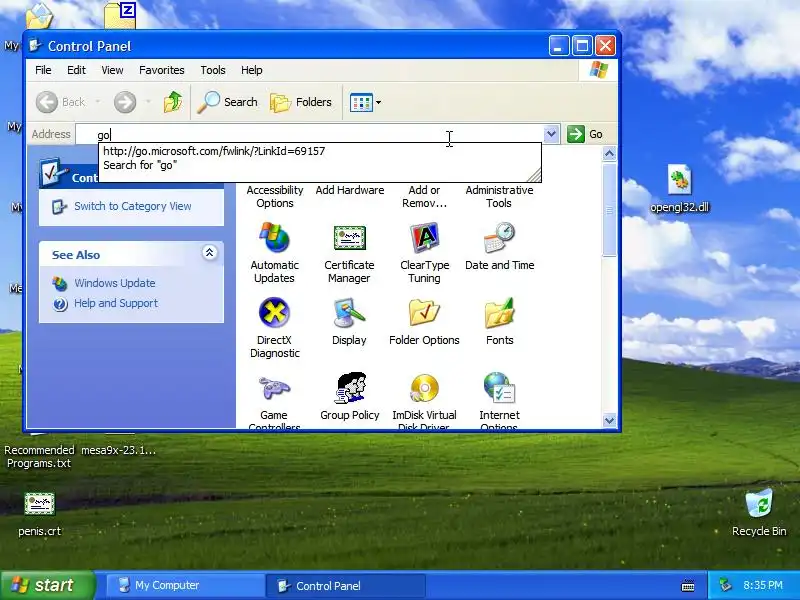
Task: Open Help and Support link
Action: pos(116,303)
